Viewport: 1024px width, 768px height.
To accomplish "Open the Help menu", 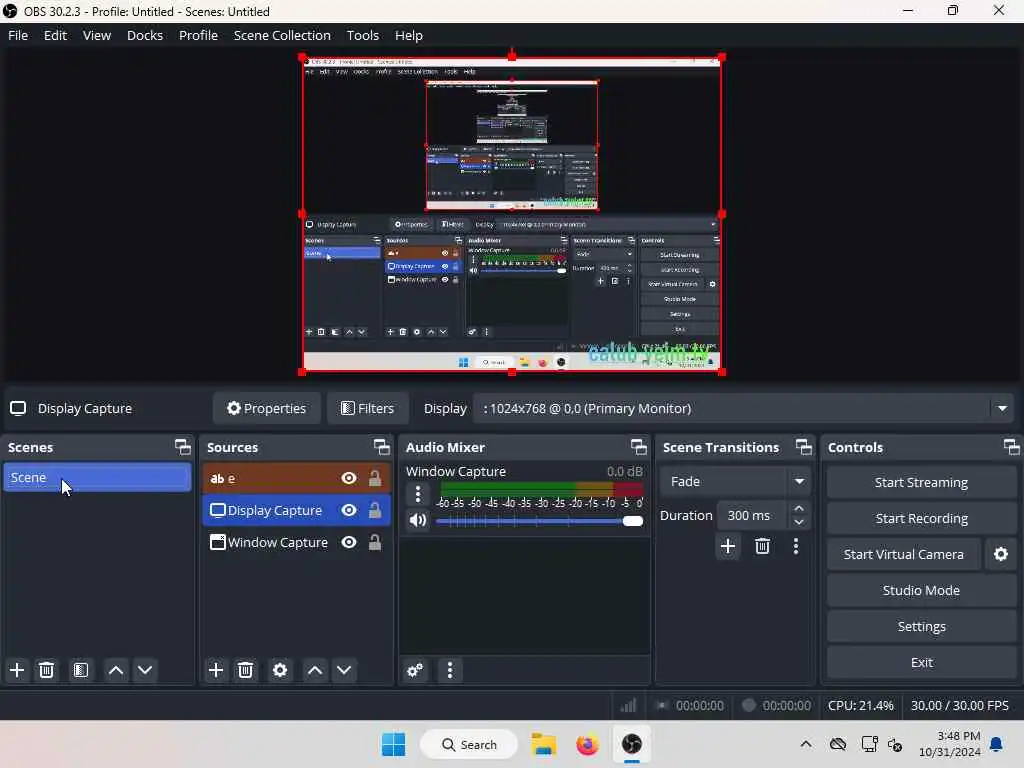I will 409,35.
